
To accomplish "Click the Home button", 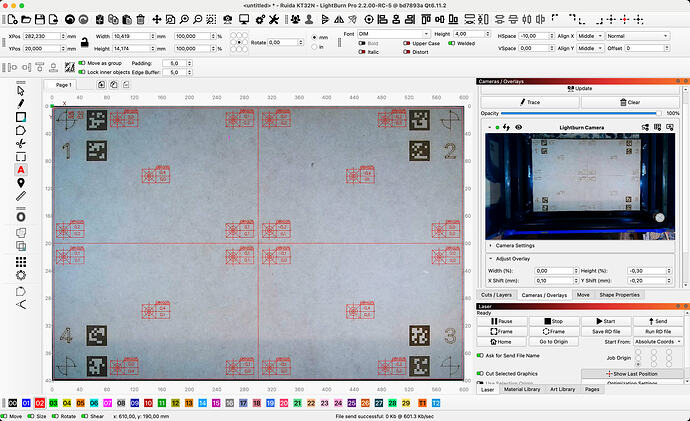I will click(501, 342).
